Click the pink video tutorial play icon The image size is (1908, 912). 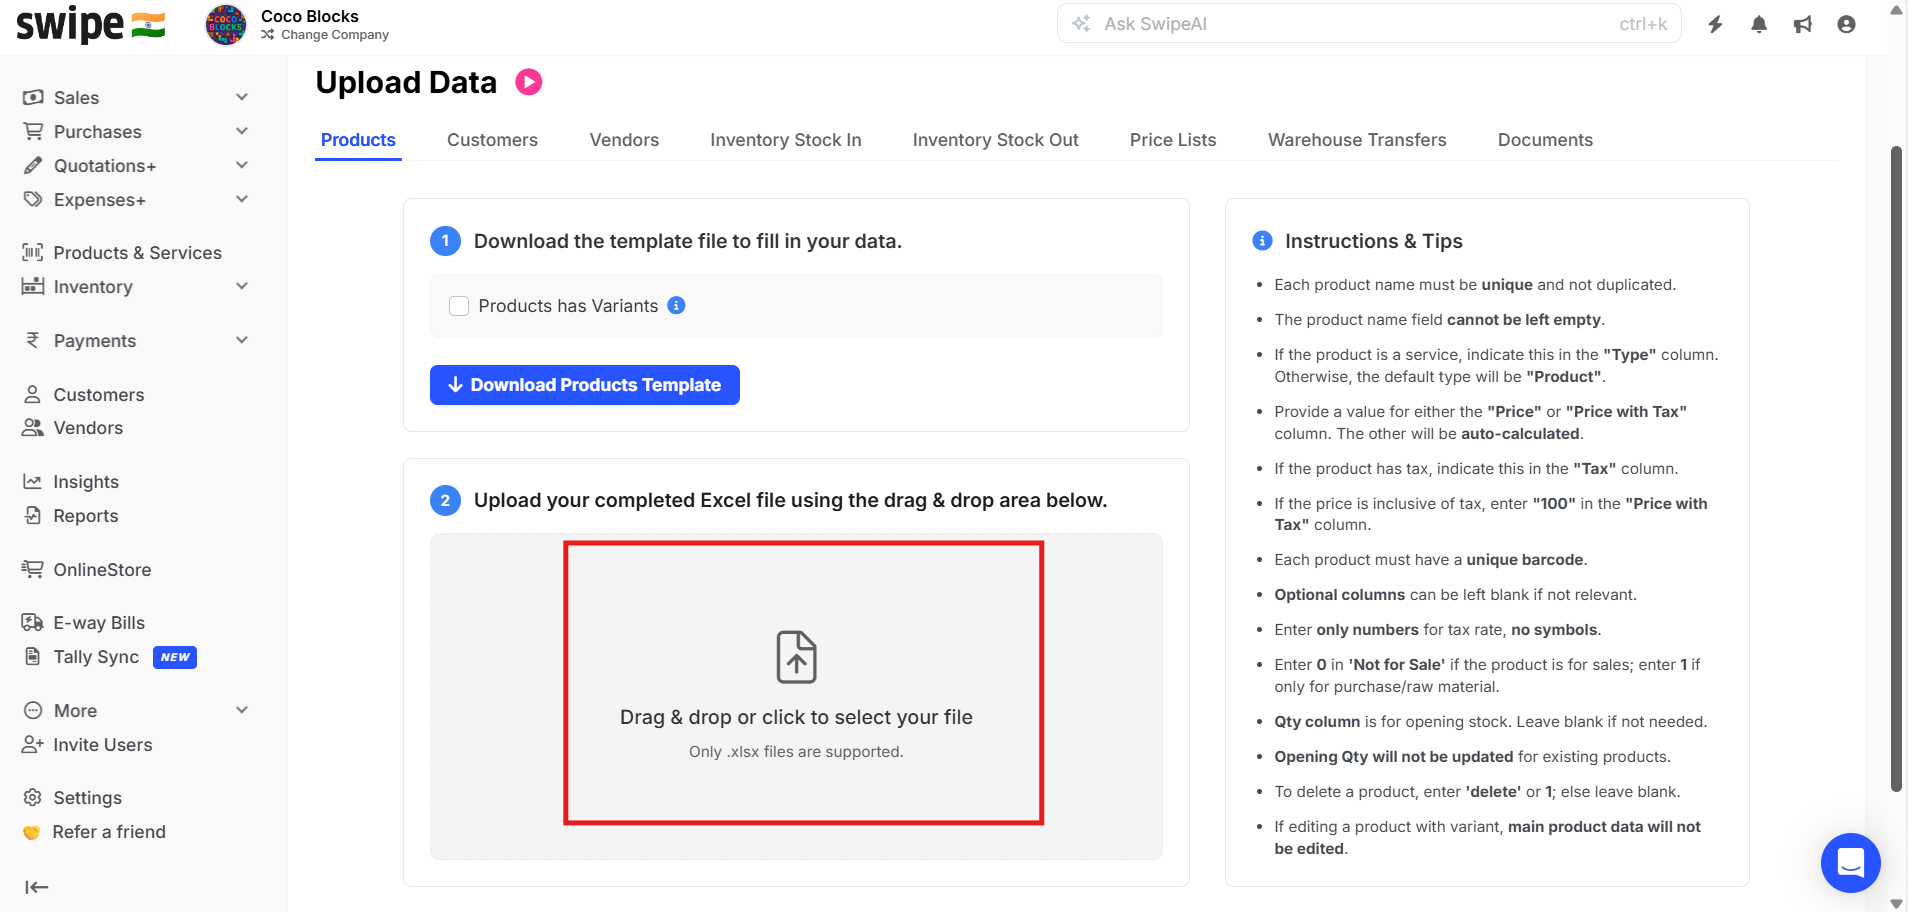528,82
